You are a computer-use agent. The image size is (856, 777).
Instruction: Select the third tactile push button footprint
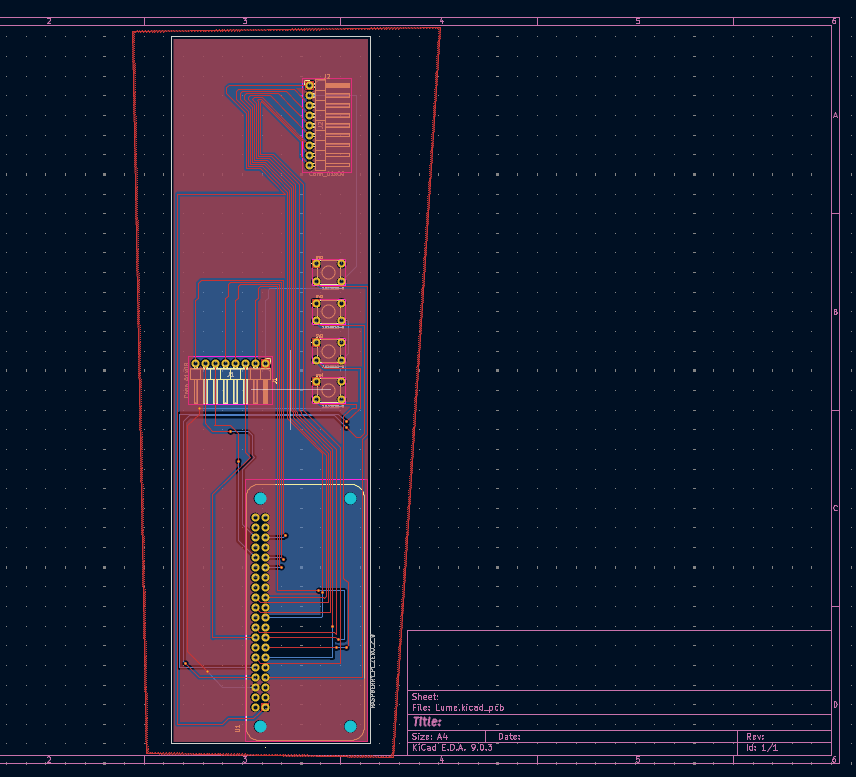tap(329, 352)
